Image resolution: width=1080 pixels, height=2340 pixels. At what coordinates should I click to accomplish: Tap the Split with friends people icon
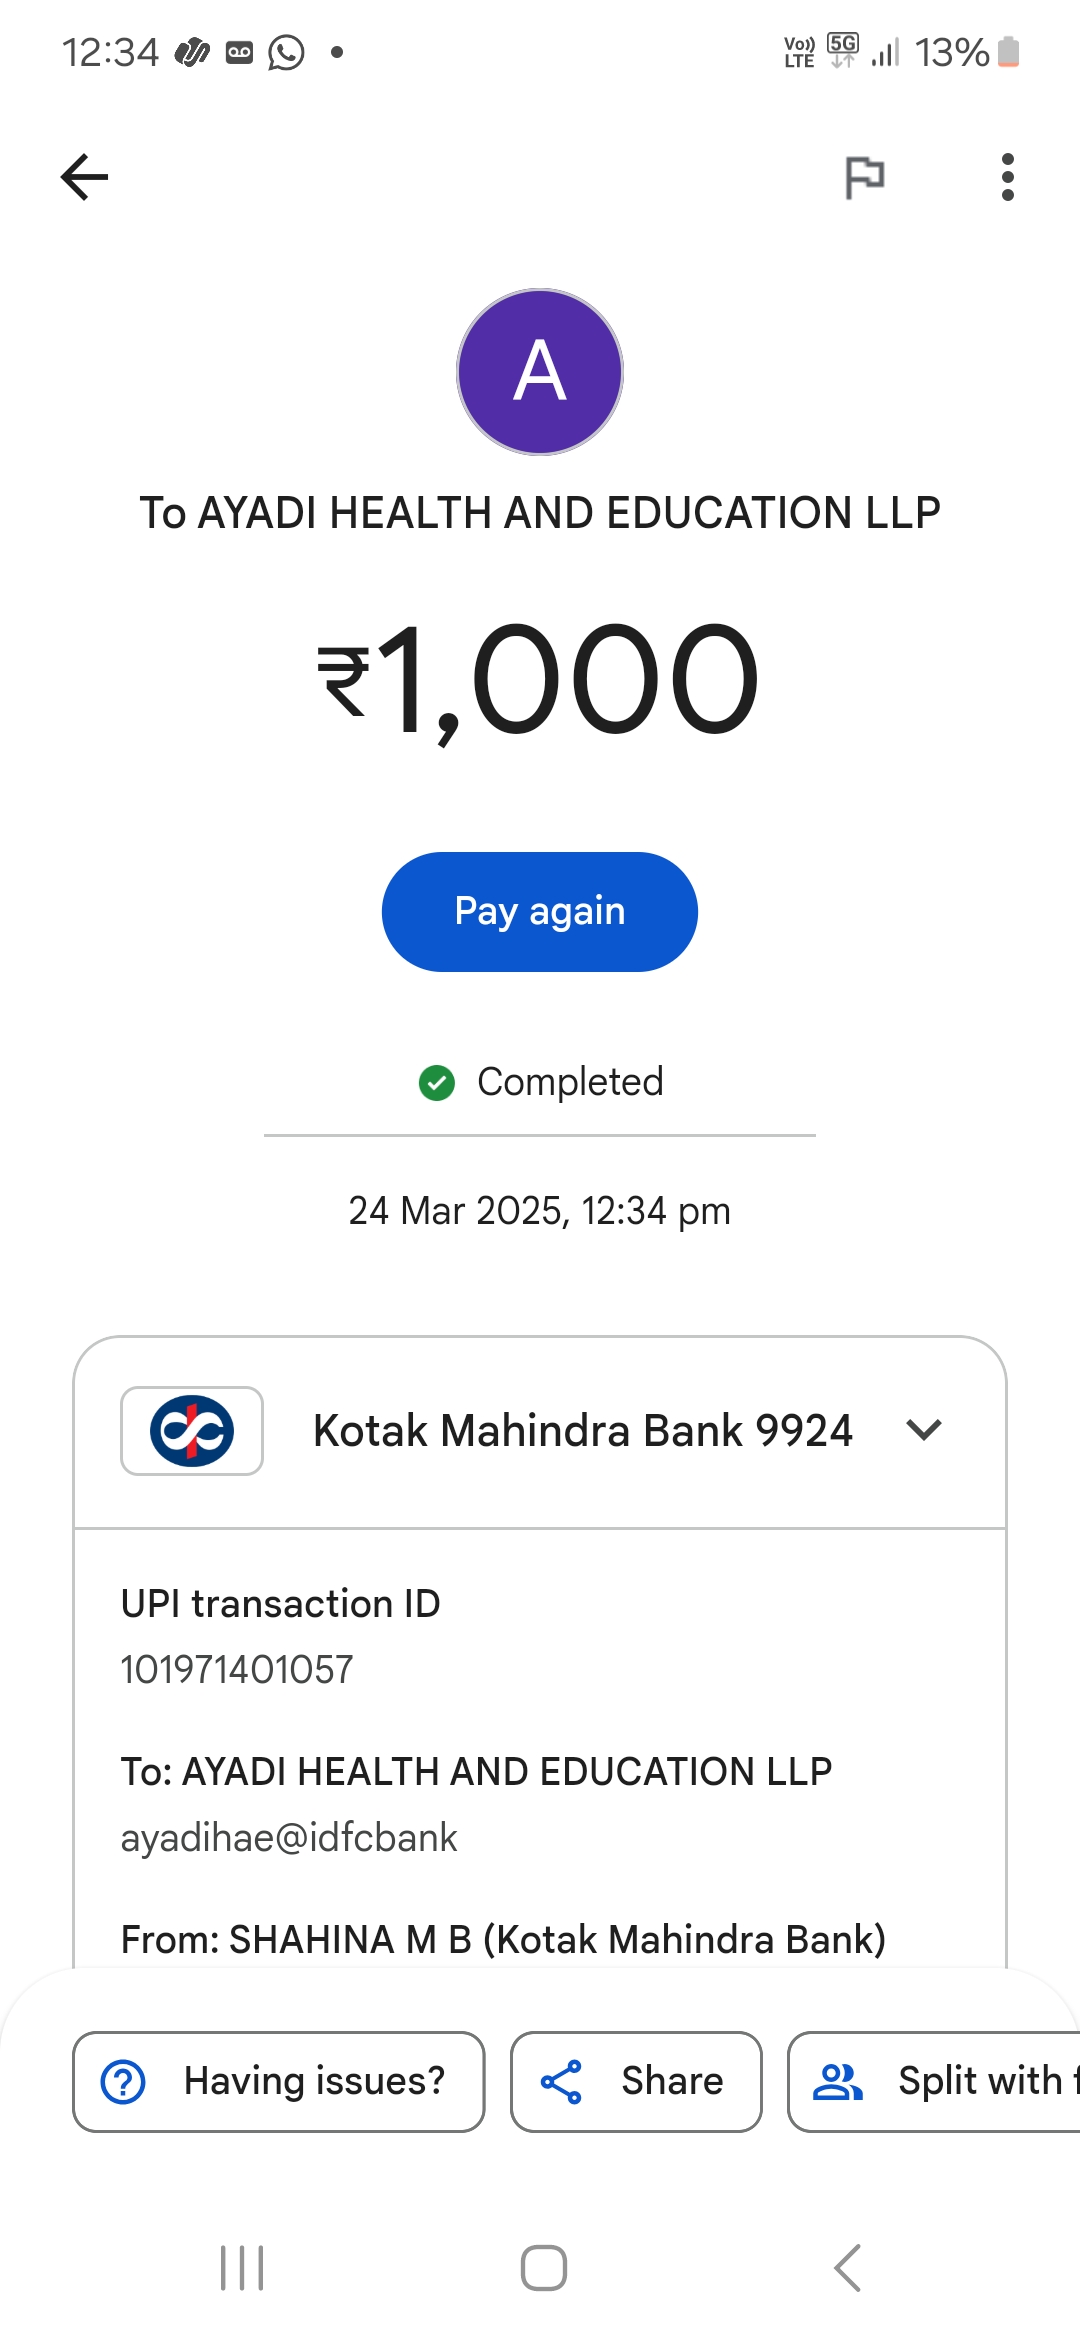click(838, 2082)
